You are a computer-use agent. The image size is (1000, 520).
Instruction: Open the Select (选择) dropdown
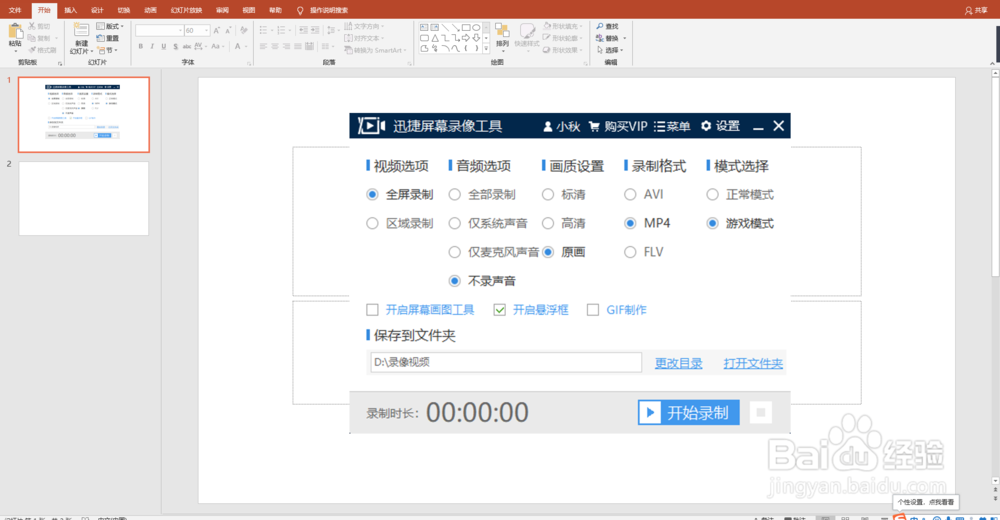click(x=610, y=50)
